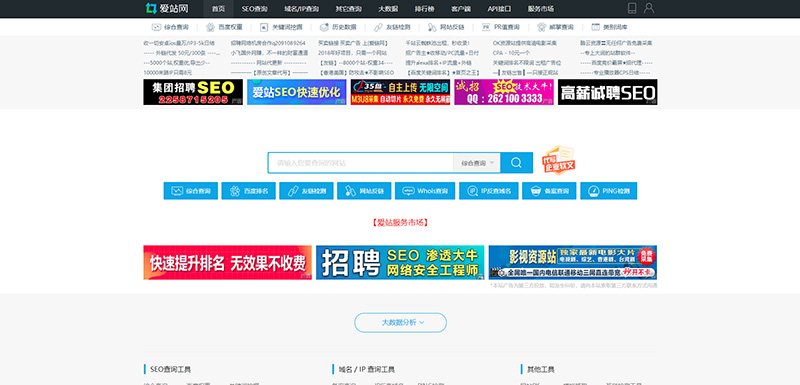800x385 pixels.
Task: Open the 域名/IP查询 menu
Action: tap(302, 9)
